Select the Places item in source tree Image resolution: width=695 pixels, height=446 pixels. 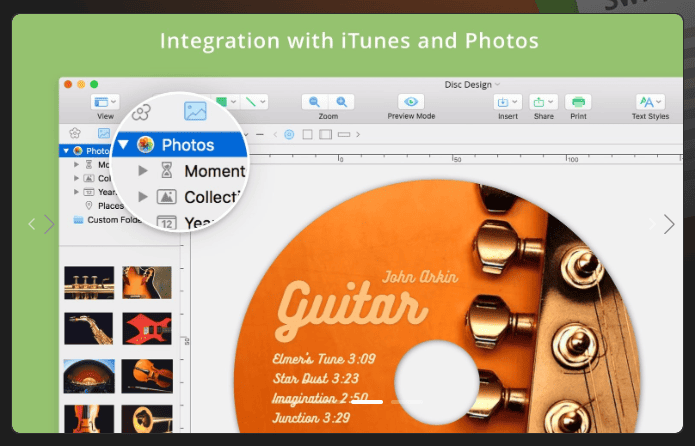(110, 206)
